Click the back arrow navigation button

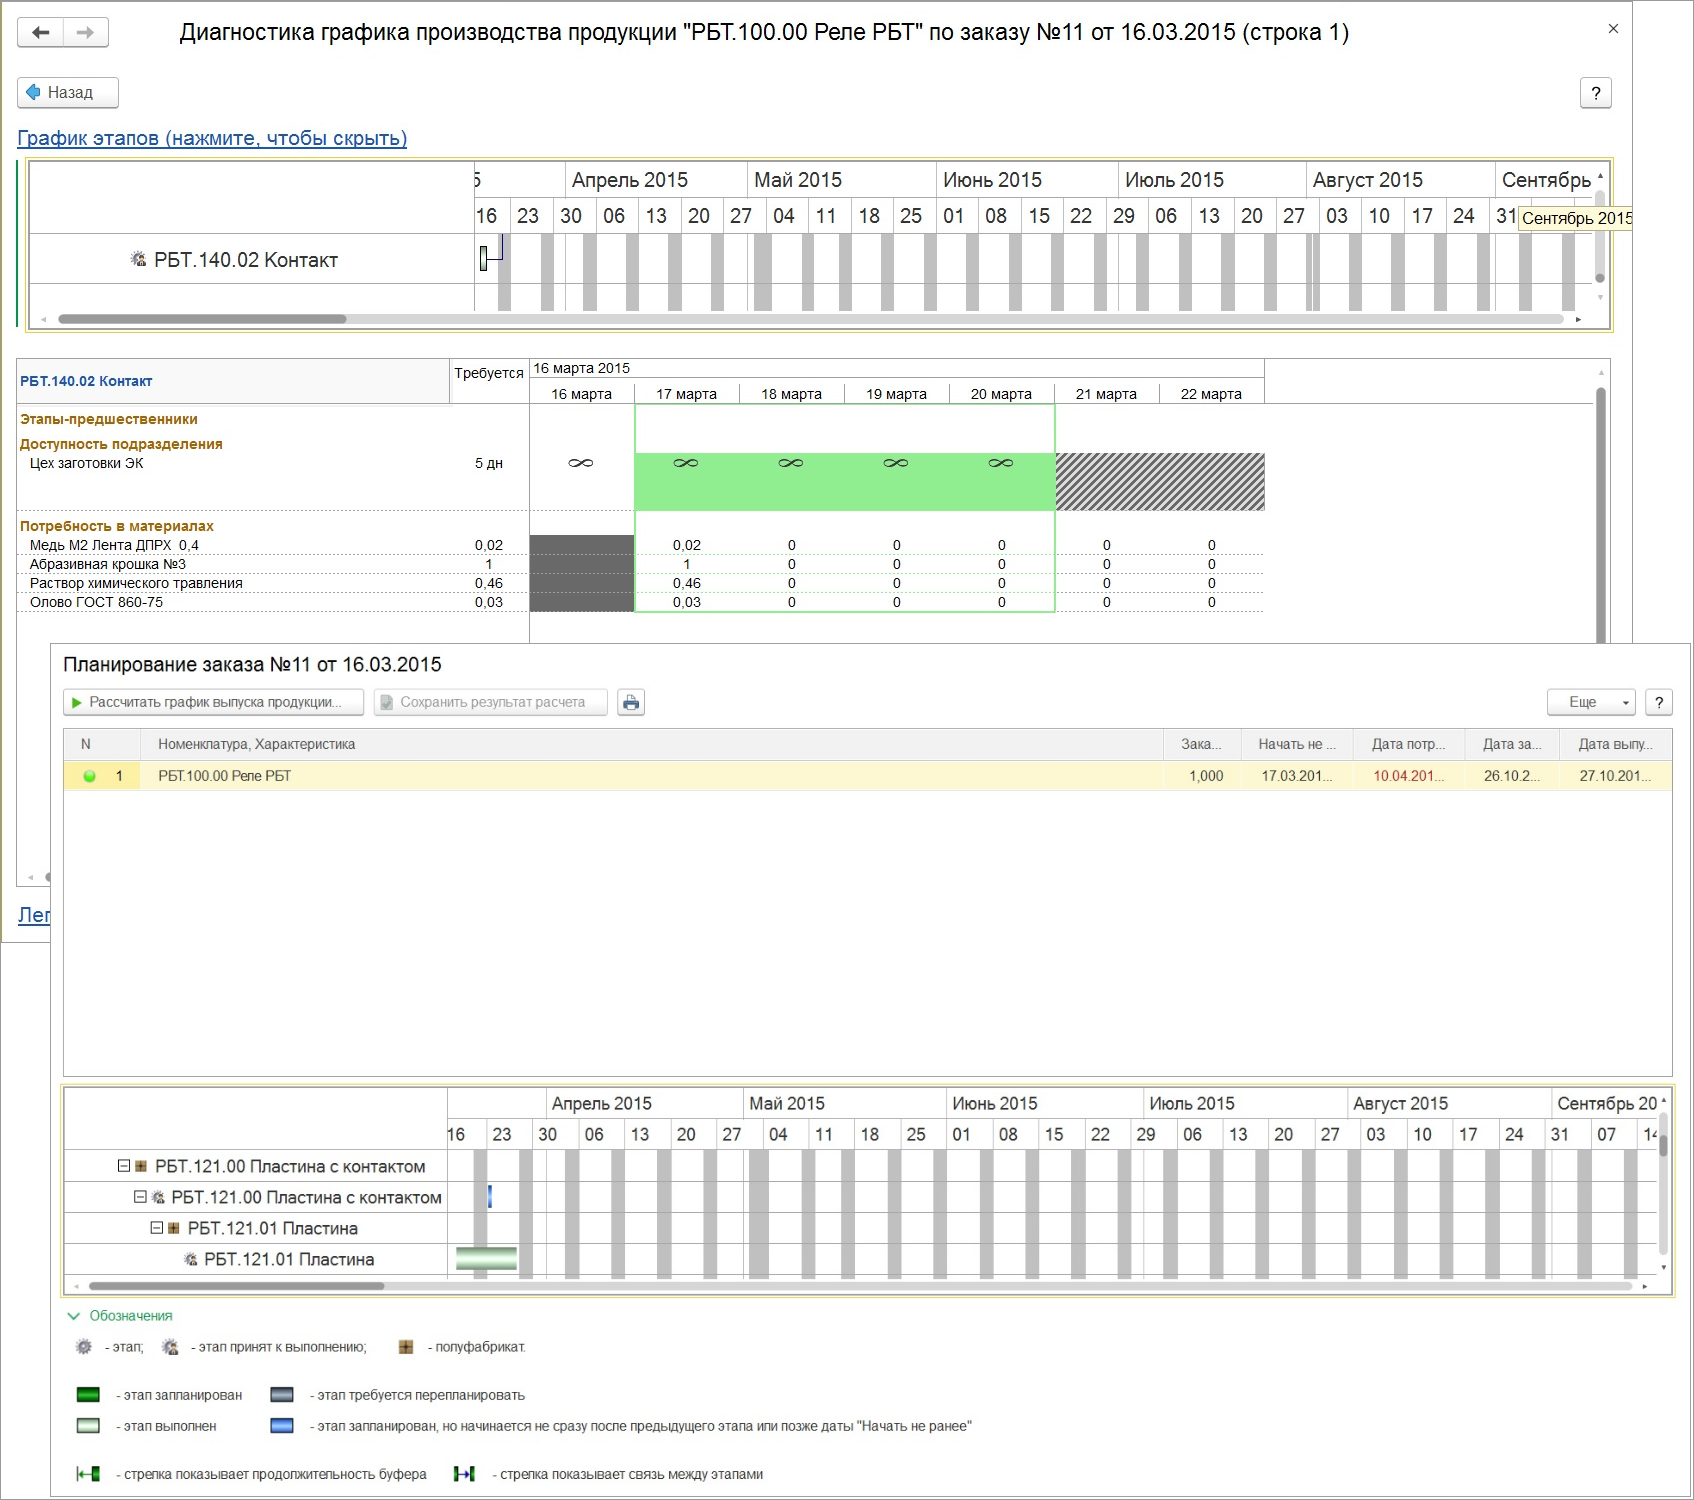(x=41, y=32)
